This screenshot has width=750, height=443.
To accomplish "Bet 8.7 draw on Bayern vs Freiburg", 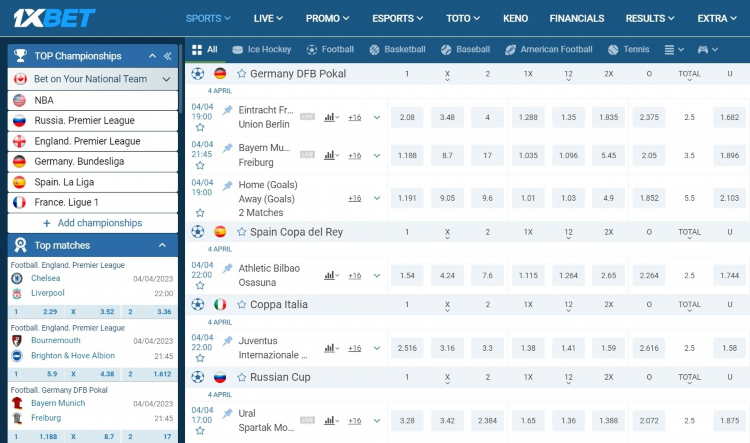I will pyautogui.click(x=447, y=155).
